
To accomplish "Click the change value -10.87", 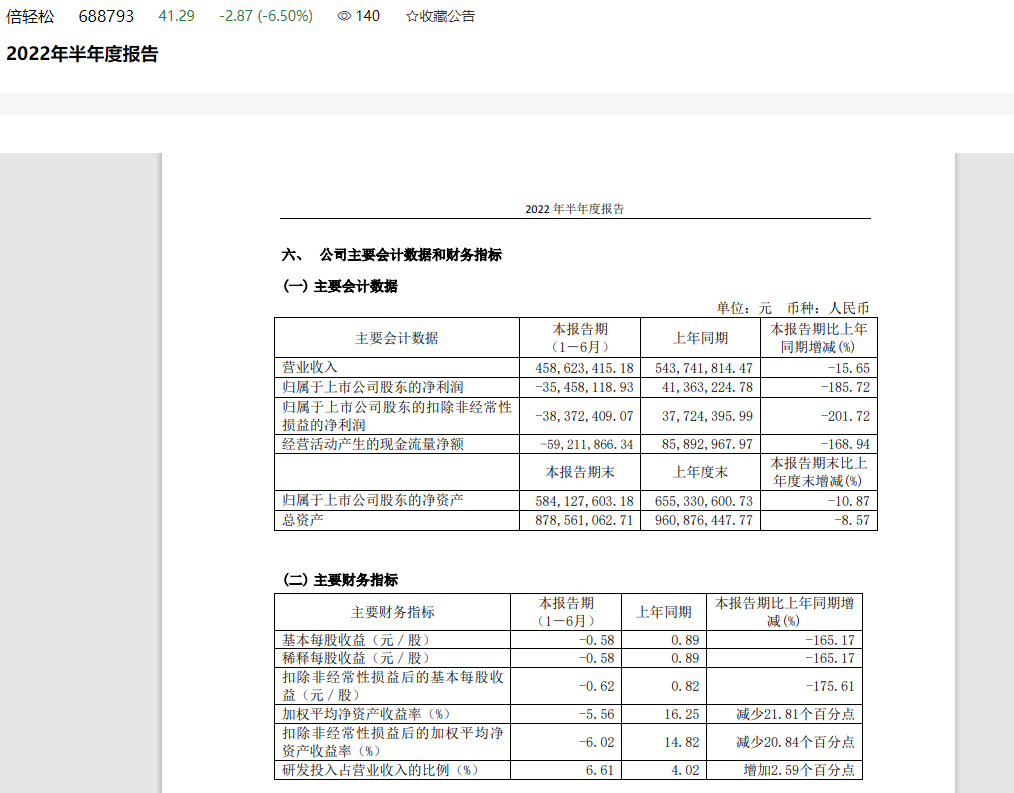I will pos(848,501).
